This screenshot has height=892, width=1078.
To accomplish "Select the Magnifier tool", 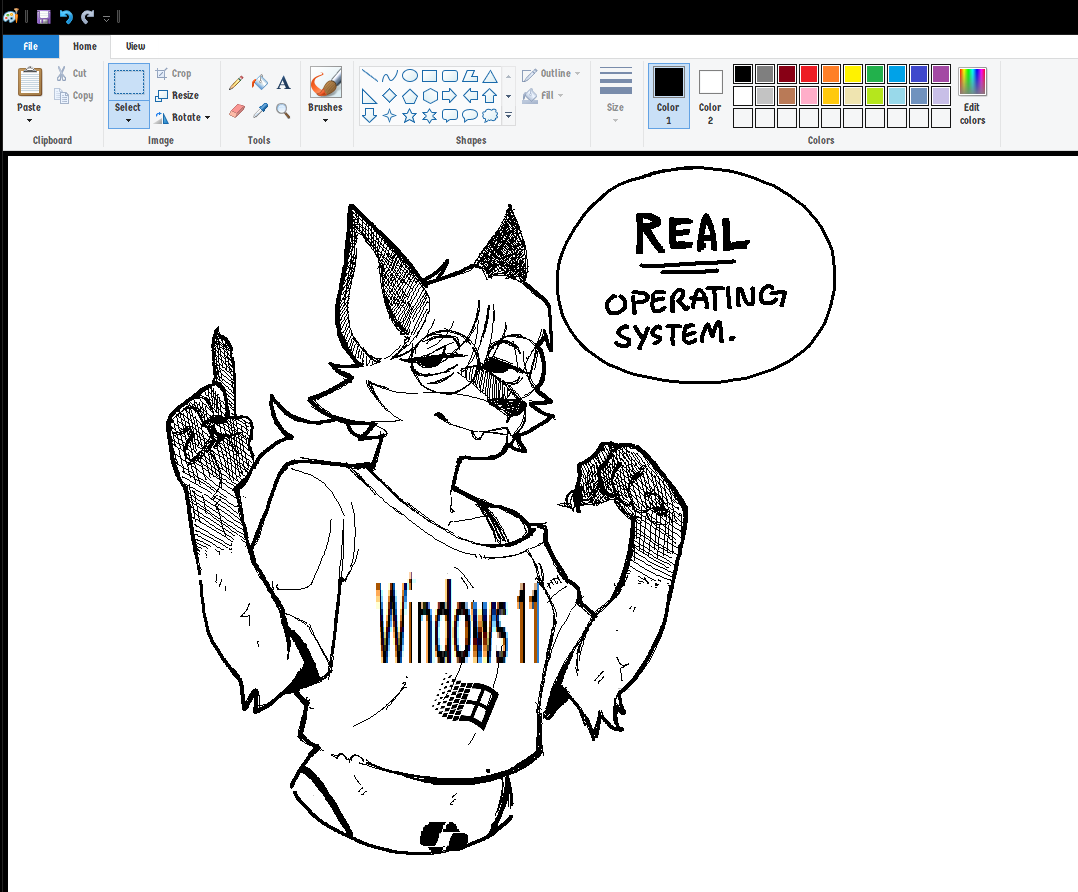I will click(x=283, y=111).
